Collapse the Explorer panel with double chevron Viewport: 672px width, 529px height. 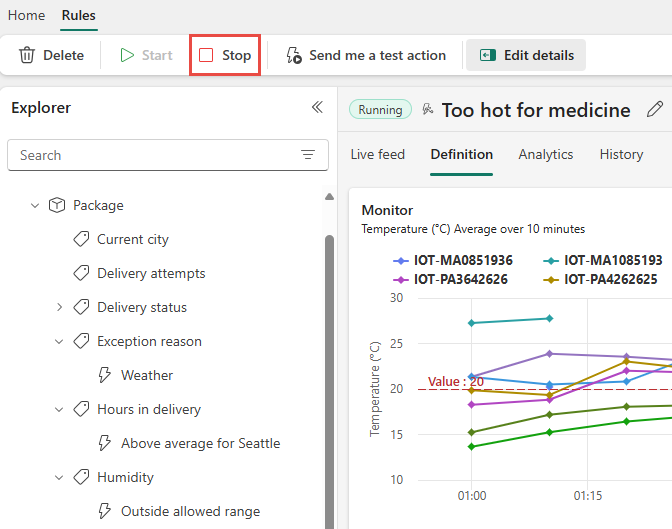(317, 107)
